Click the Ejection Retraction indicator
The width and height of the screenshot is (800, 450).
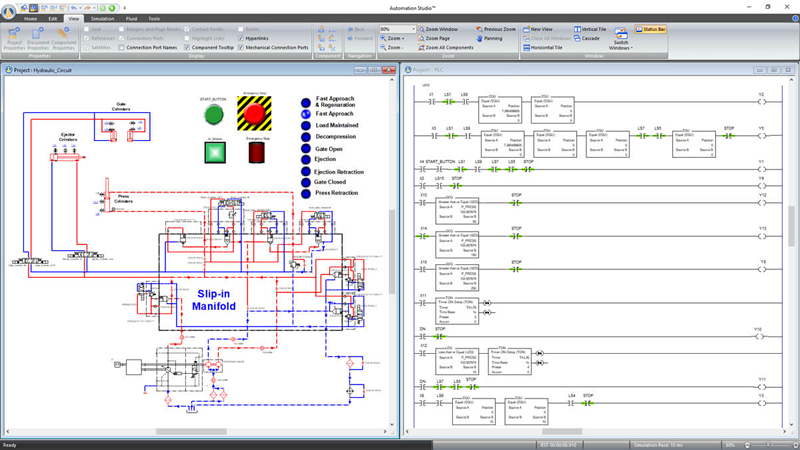pyautogui.click(x=306, y=171)
